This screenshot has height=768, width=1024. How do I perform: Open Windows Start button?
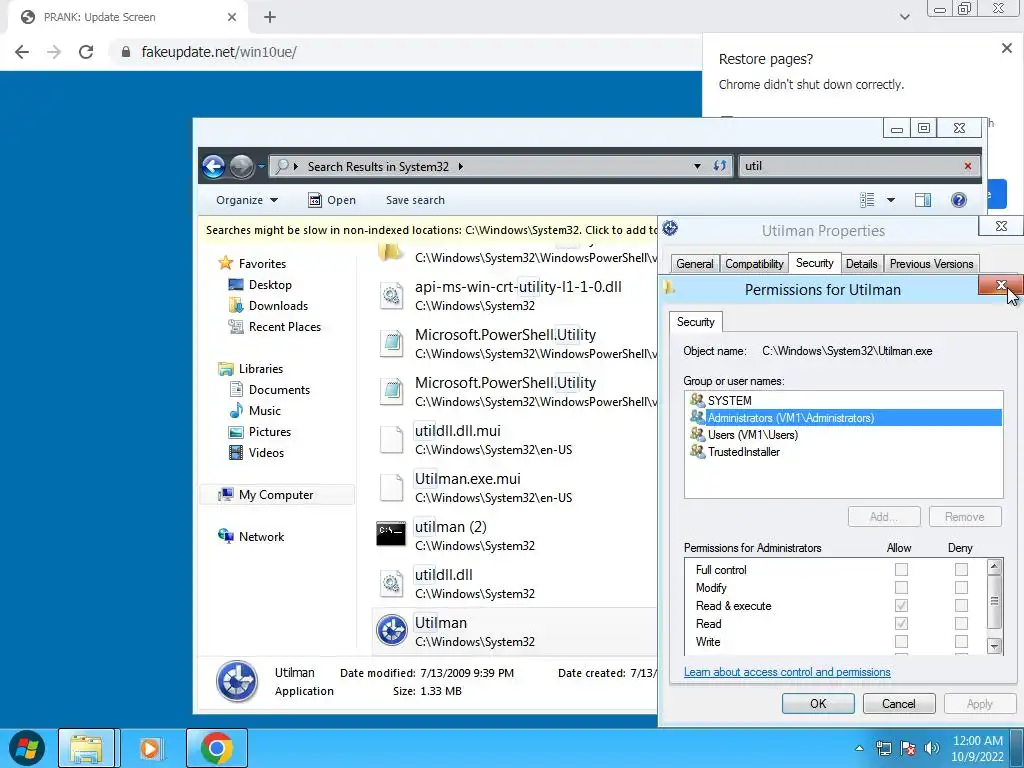click(x=26, y=748)
